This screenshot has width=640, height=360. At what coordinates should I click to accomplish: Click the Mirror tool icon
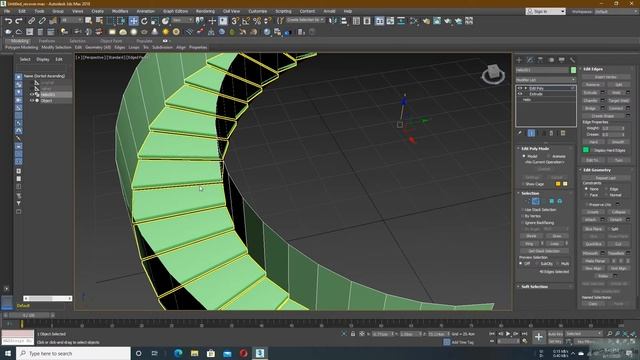333,21
